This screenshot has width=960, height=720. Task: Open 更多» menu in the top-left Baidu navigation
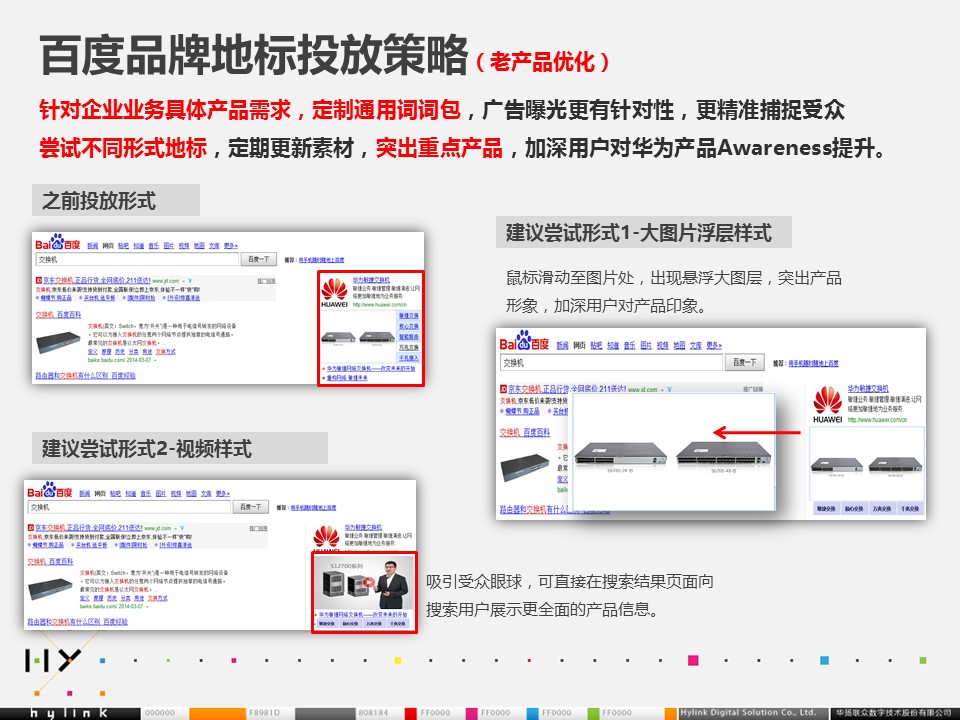[231, 245]
